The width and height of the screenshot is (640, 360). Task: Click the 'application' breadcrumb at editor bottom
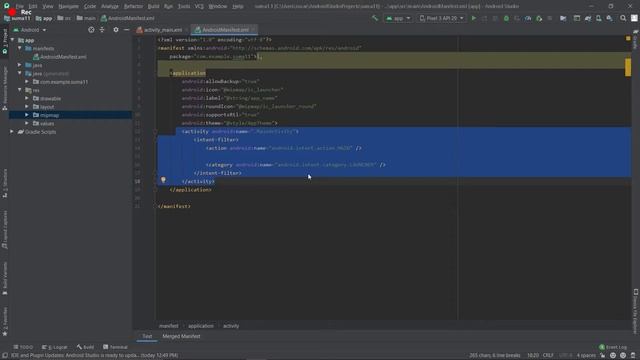201,326
